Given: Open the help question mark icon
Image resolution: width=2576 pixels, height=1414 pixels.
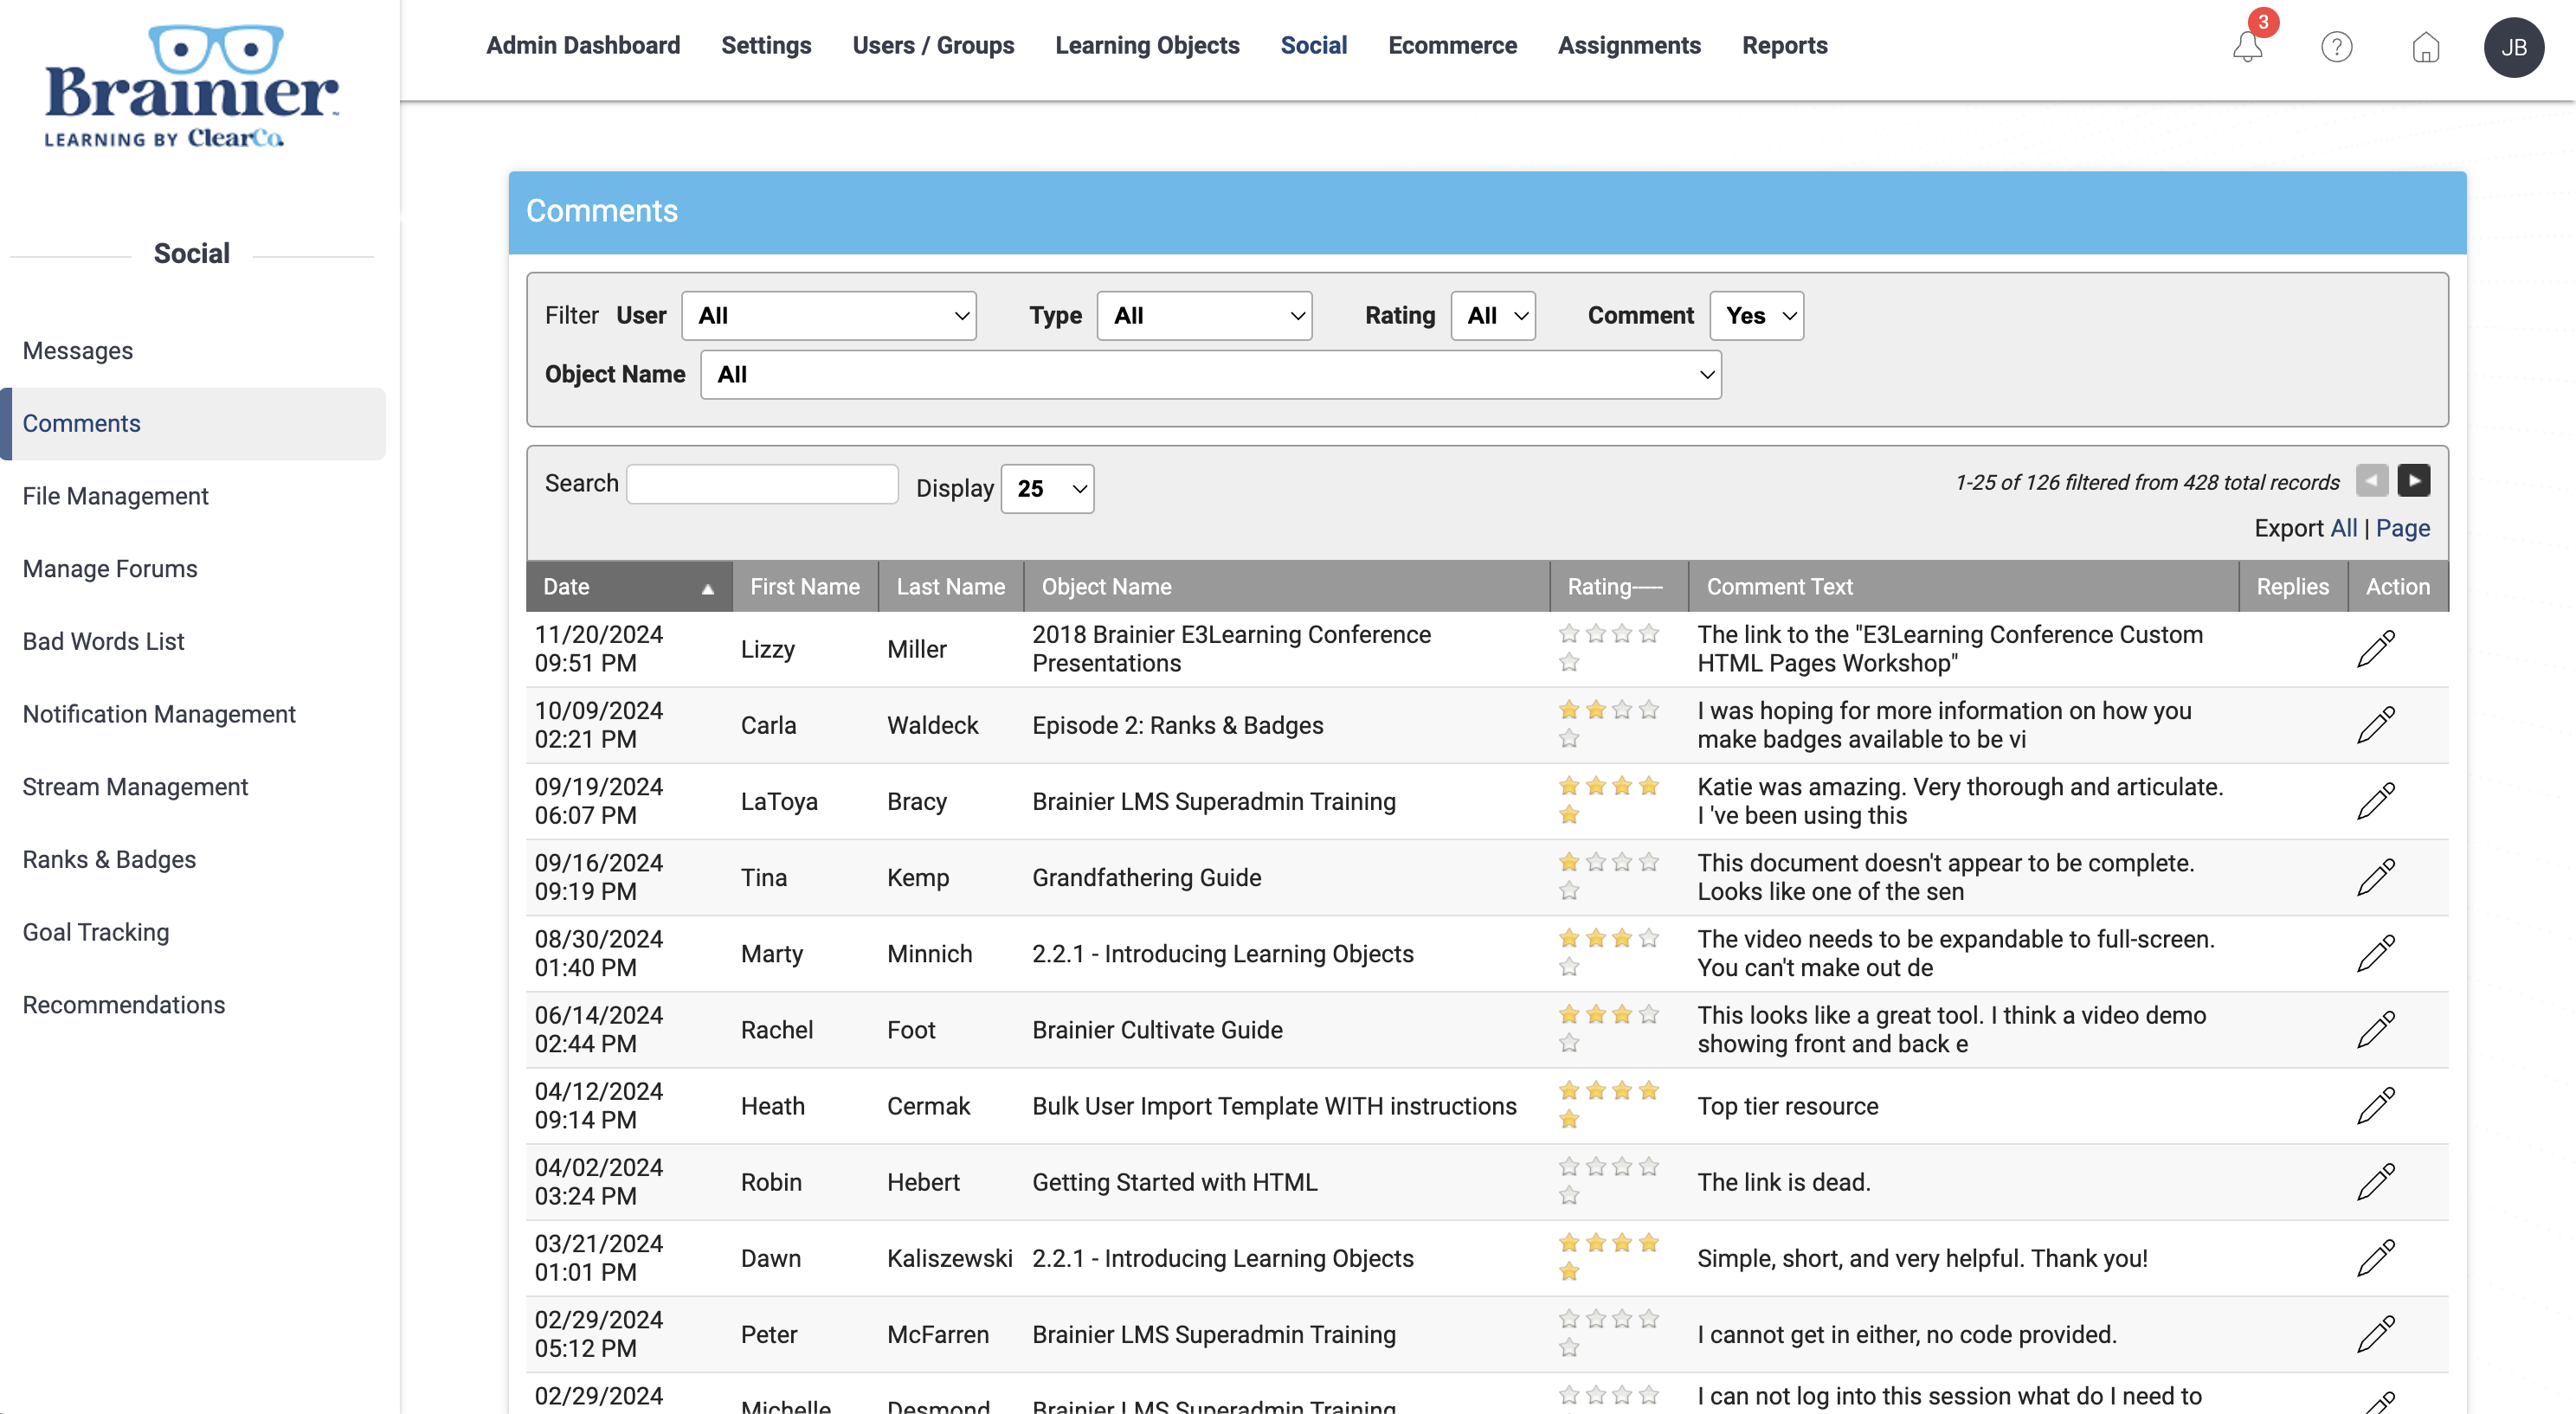Looking at the screenshot, I should click(2336, 47).
